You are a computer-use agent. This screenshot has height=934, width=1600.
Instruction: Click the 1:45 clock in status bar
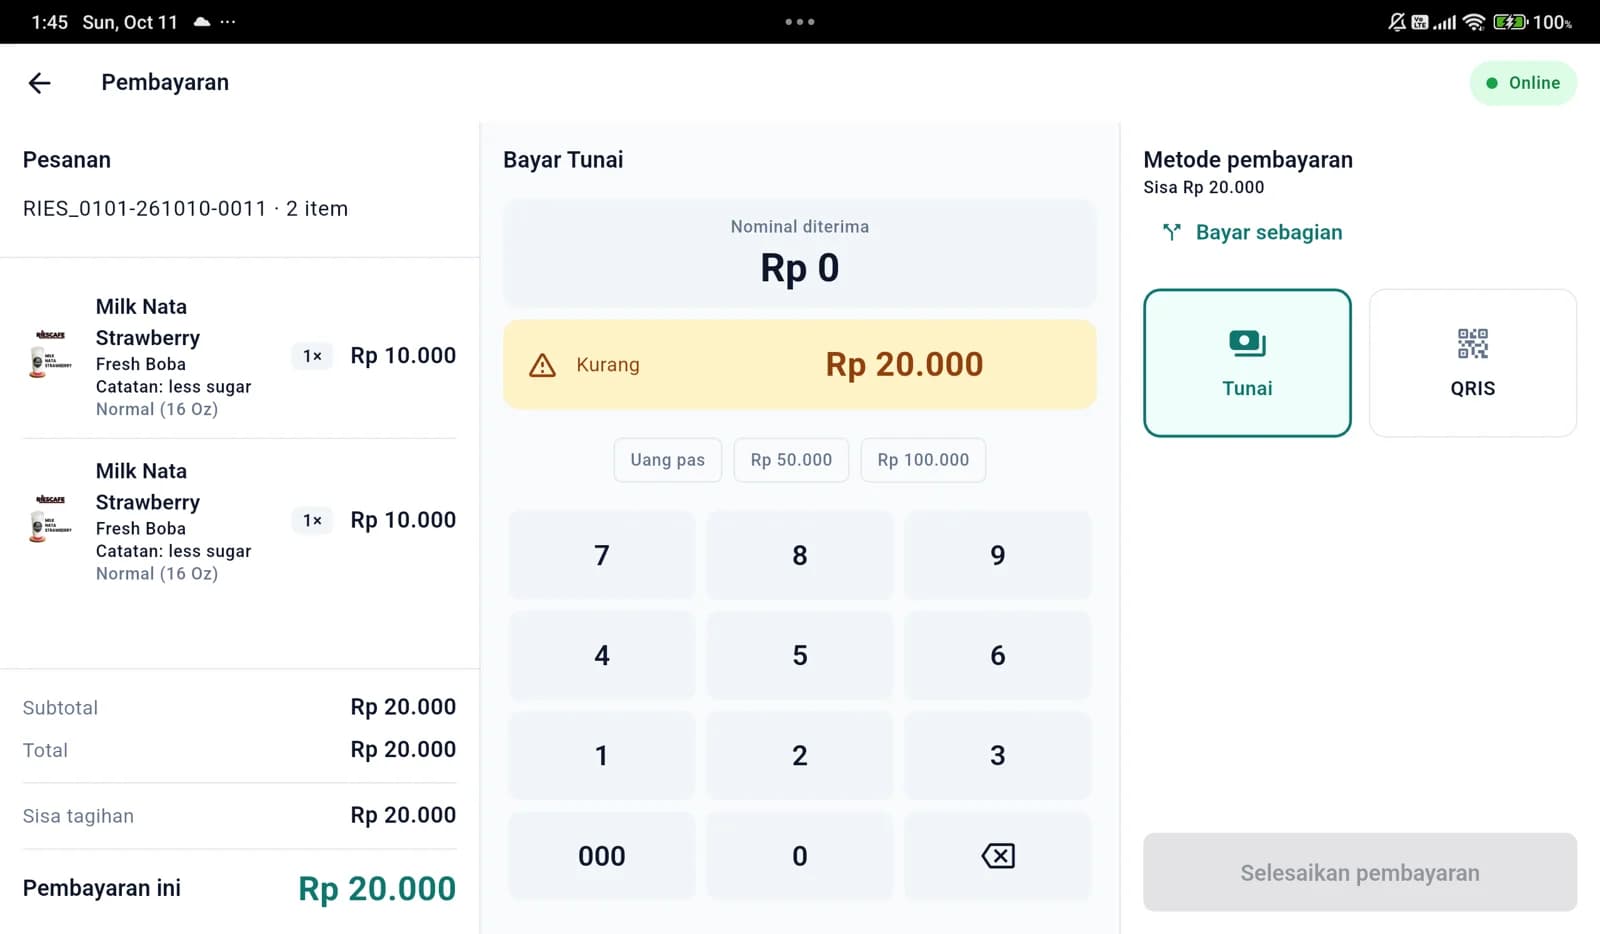(x=49, y=22)
